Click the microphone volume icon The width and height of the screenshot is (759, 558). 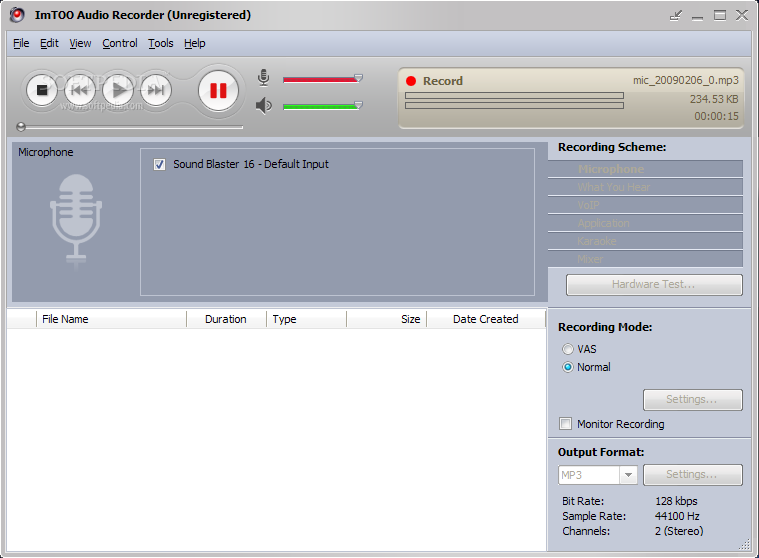pos(263,77)
